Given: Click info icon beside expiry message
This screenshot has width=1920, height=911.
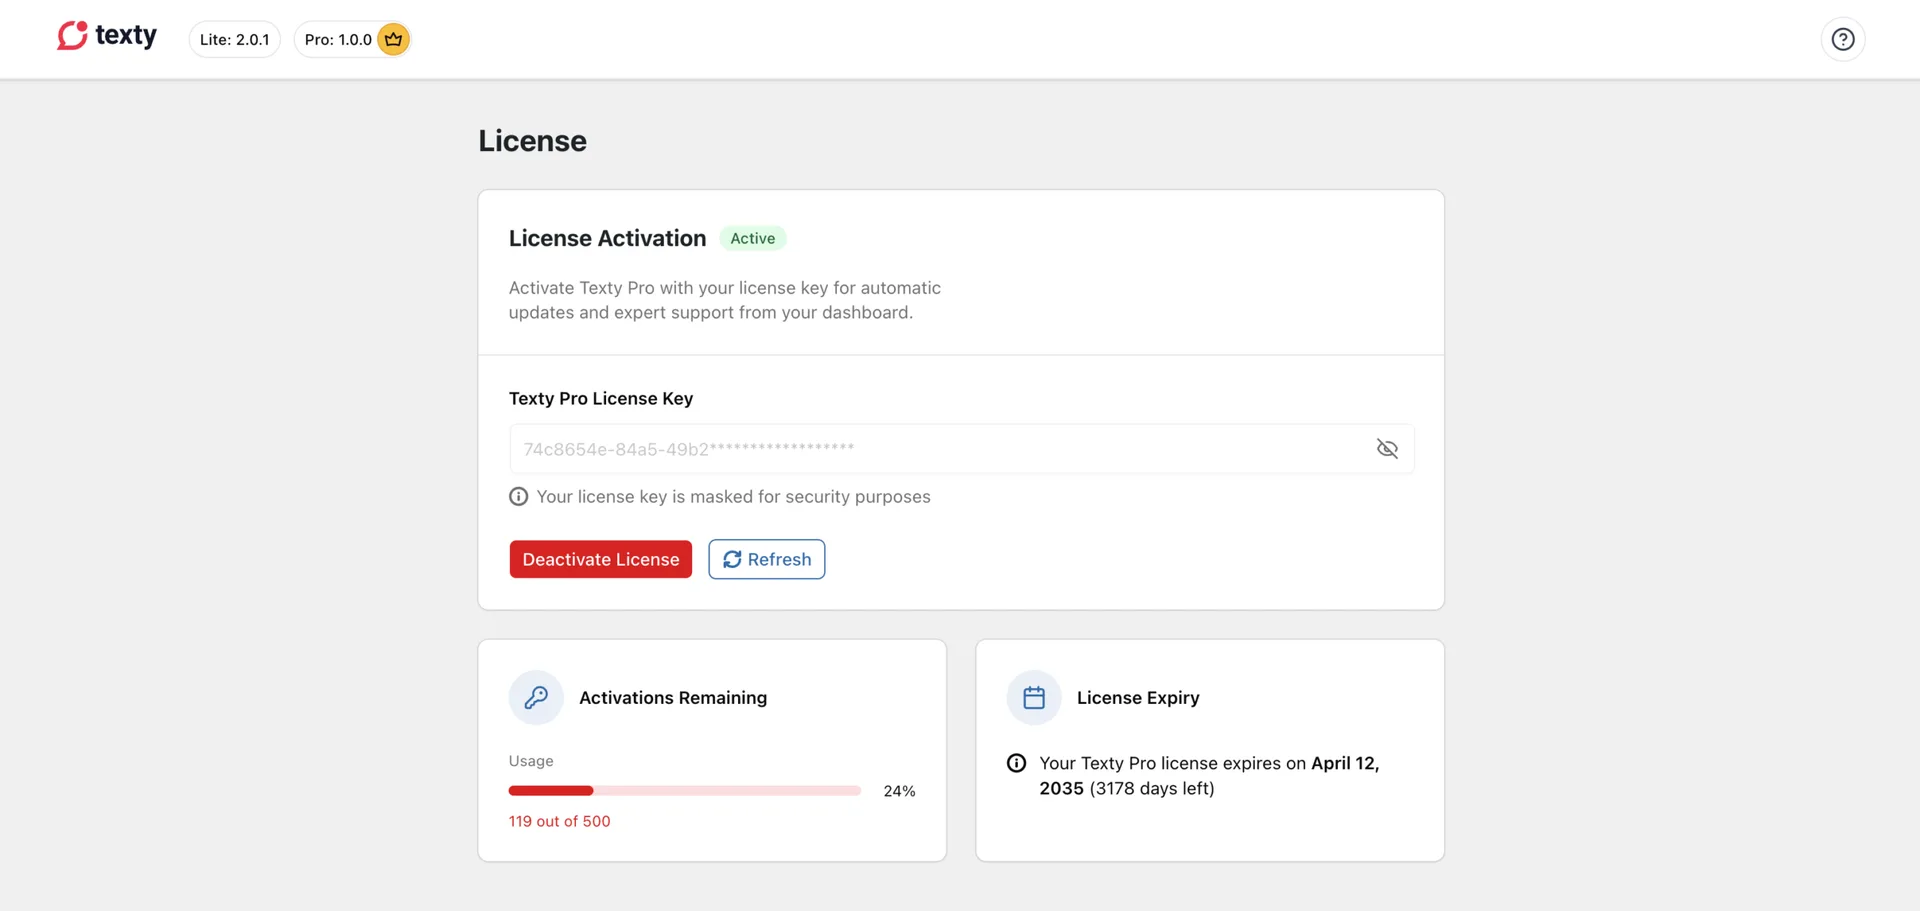Looking at the screenshot, I should 1016,763.
